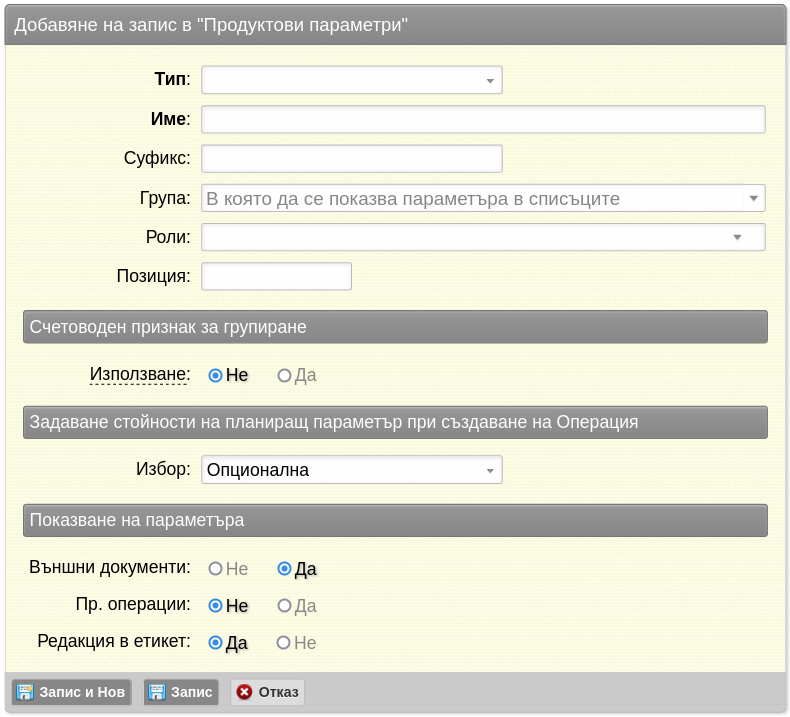Click the Счетоводен признак за групиране header
Image resolution: width=790 pixels, height=717 pixels.
pos(396,327)
